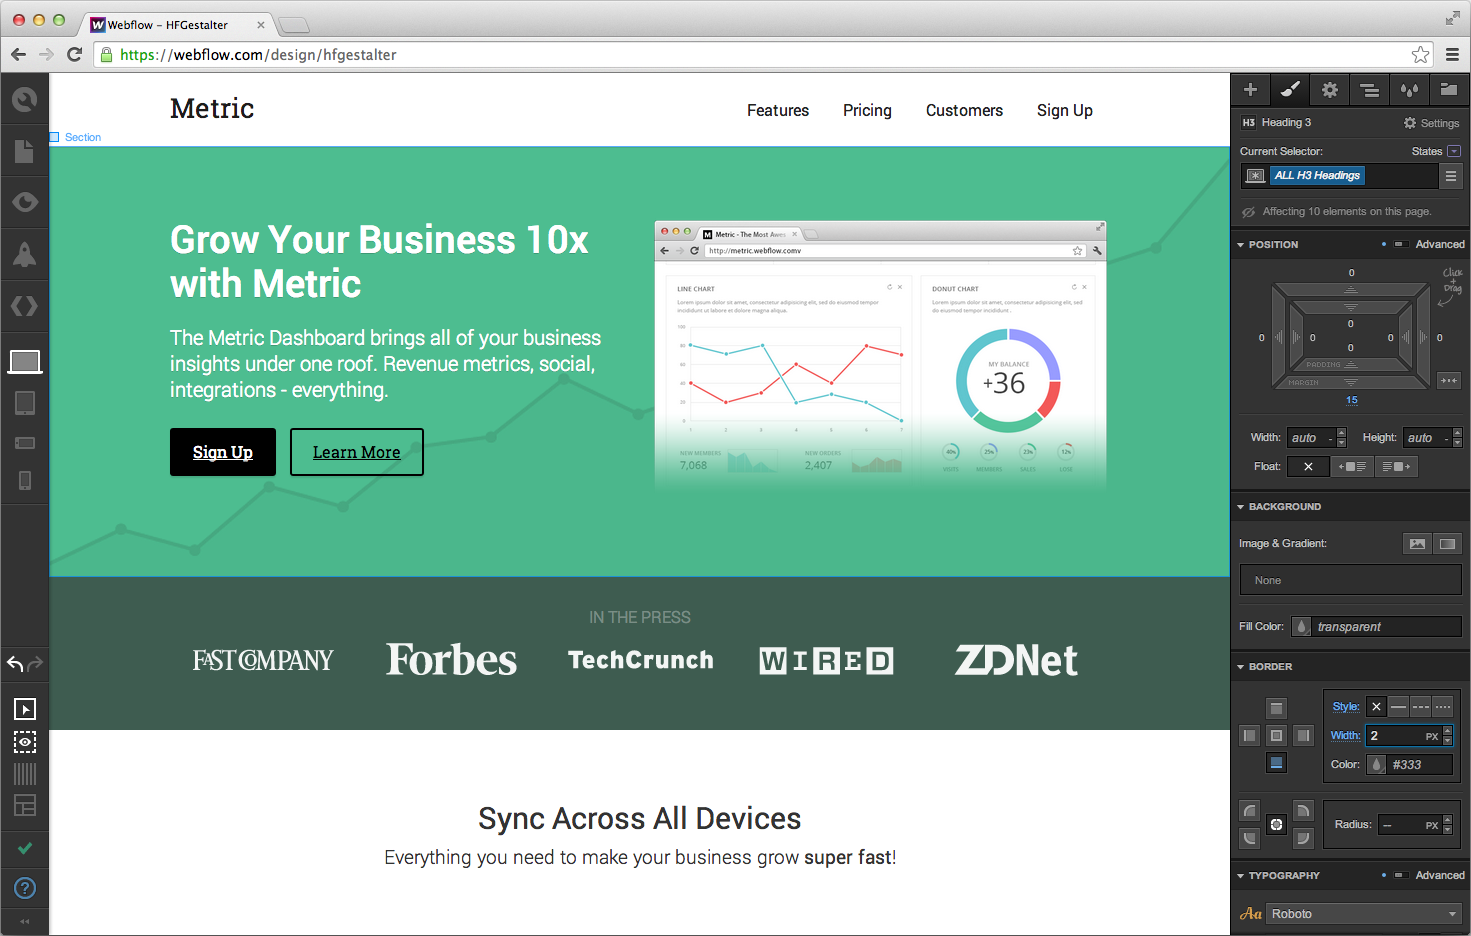Screen dimensions: 1471x936
Task: Toggle Advanced switch in POSITION section
Action: [1401, 244]
